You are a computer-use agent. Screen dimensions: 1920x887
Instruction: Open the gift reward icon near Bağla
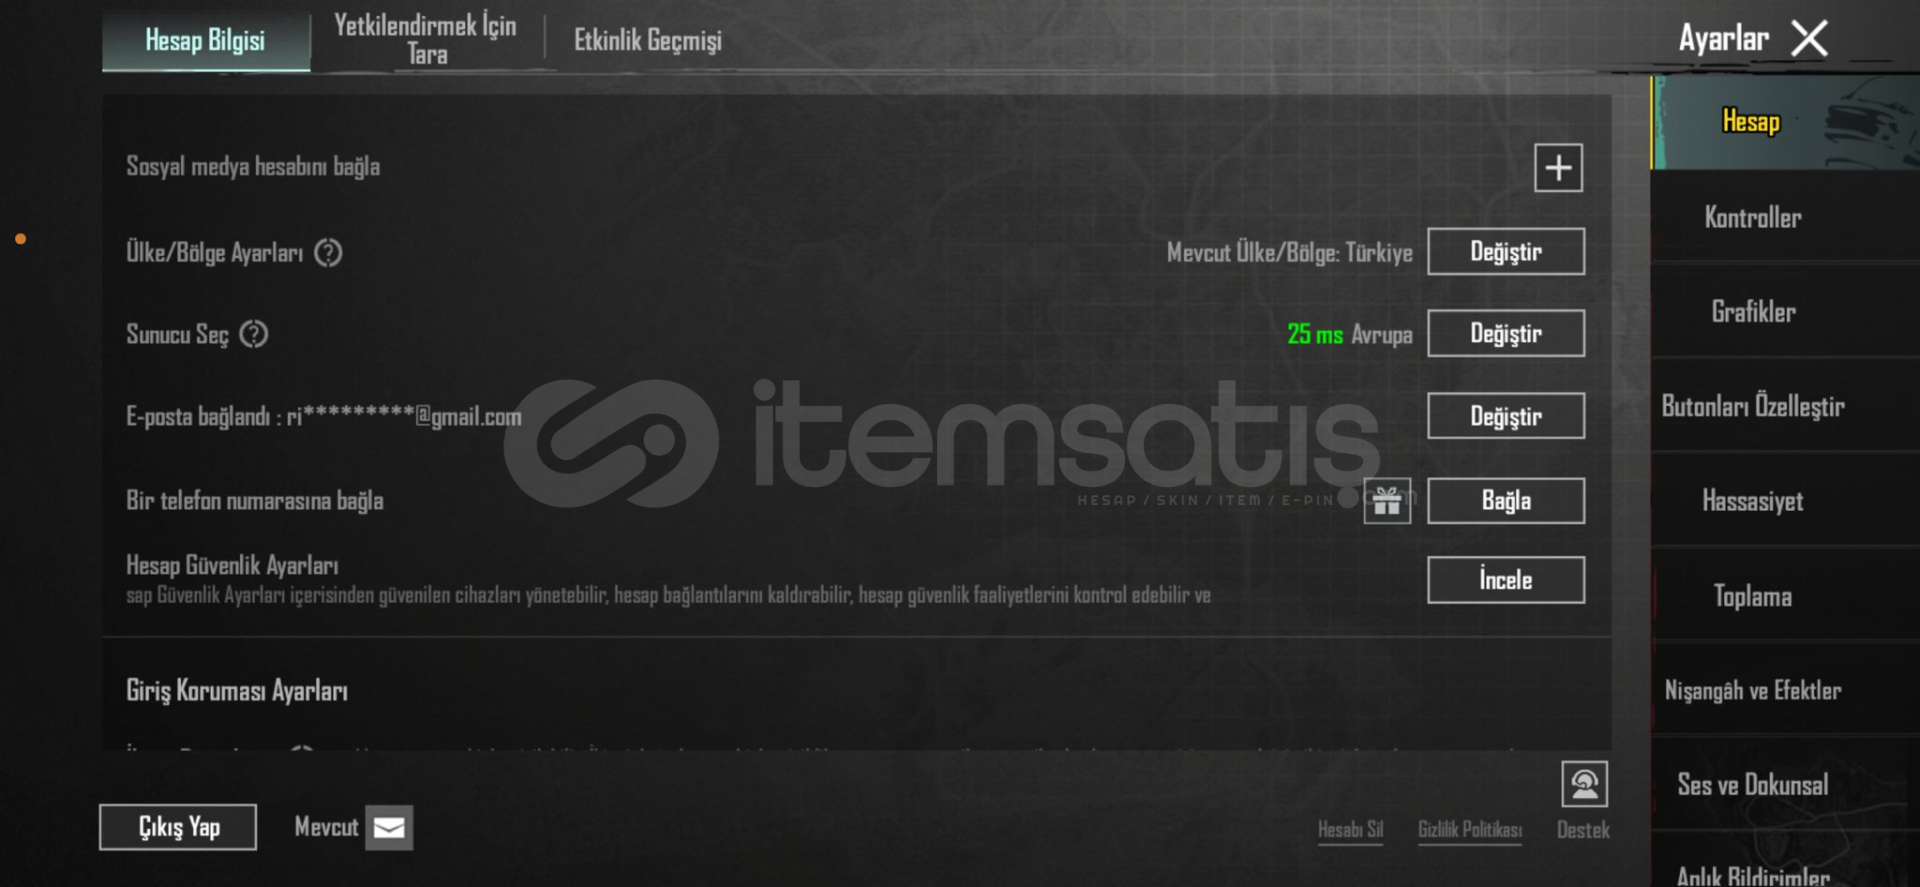(x=1387, y=500)
